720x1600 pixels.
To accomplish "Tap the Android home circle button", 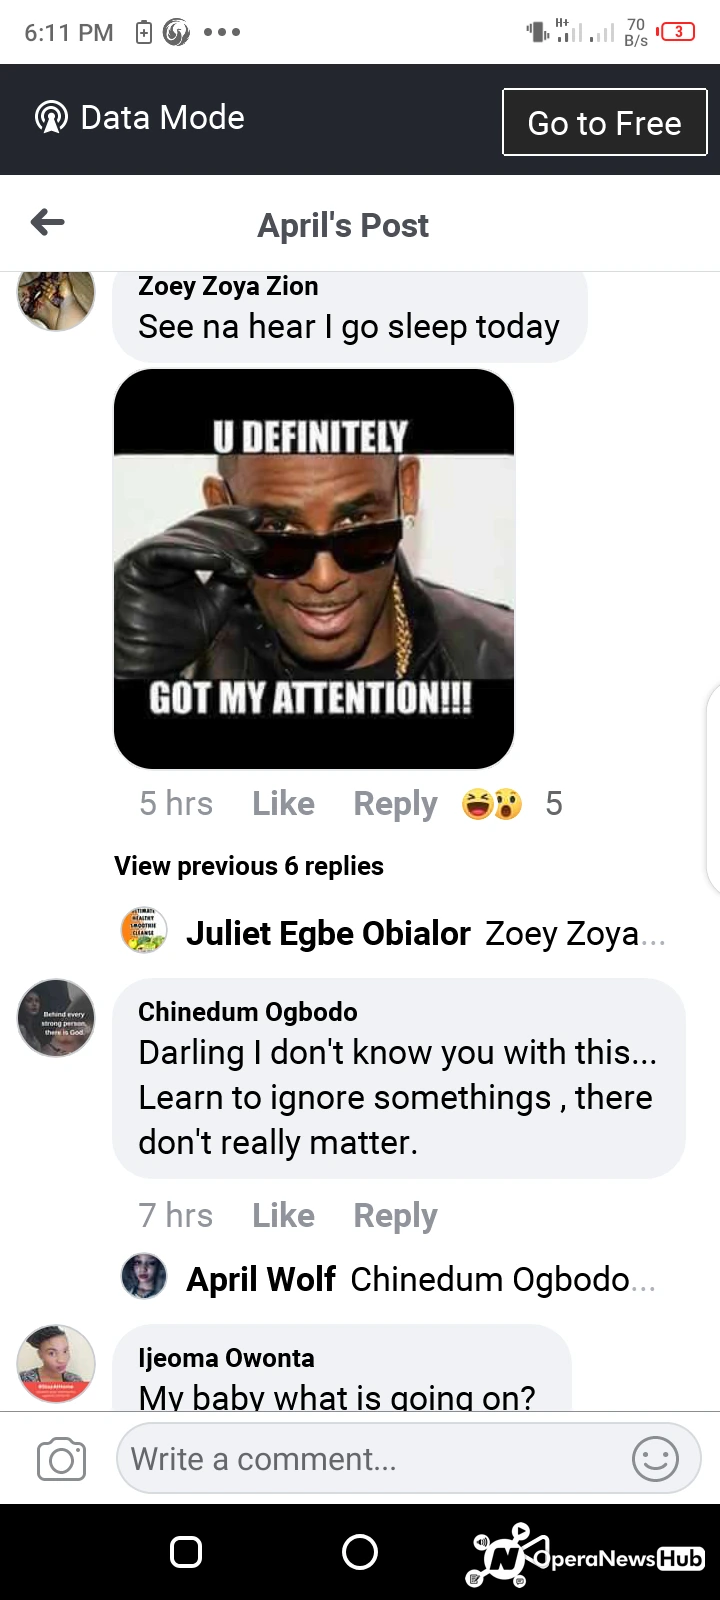I will click(360, 1552).
